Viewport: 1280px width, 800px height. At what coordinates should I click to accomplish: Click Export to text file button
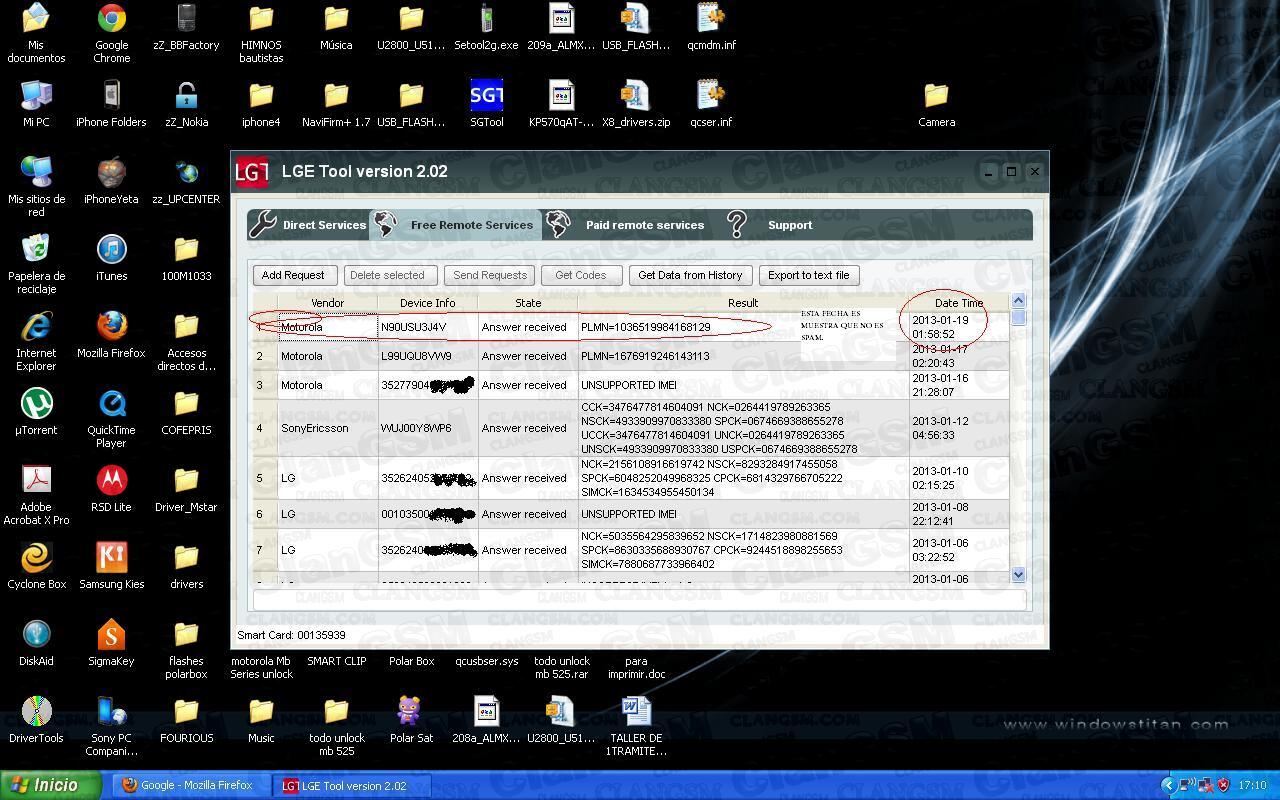[x=809, y=275]
